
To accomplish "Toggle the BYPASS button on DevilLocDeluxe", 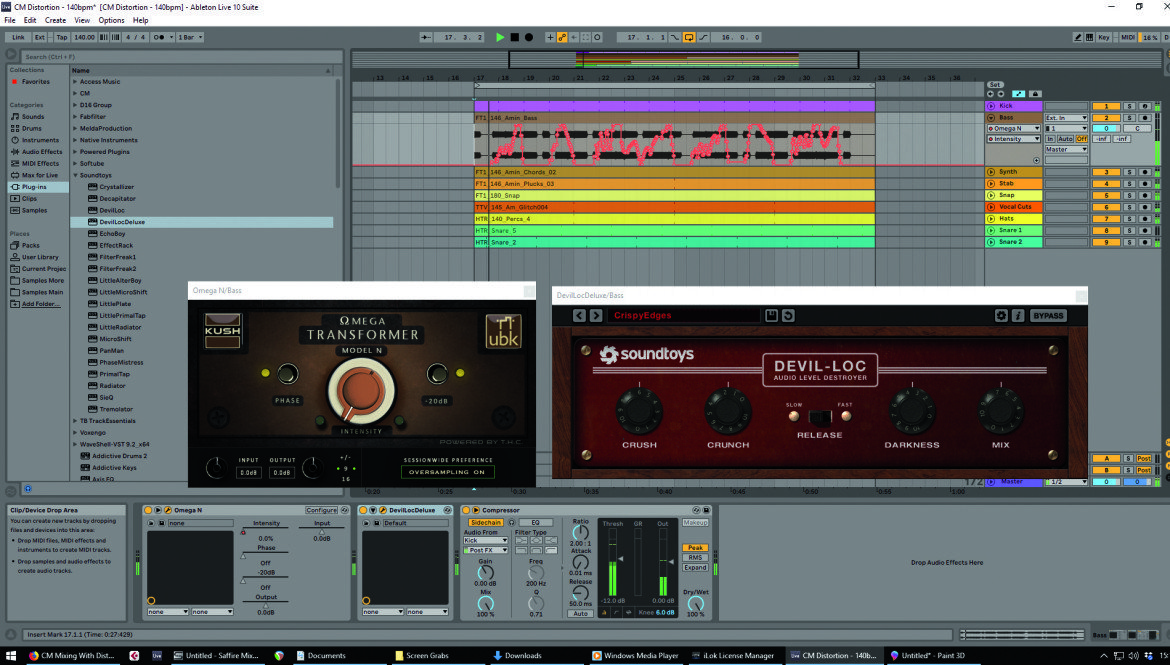I will click(x=1048, y=316).
